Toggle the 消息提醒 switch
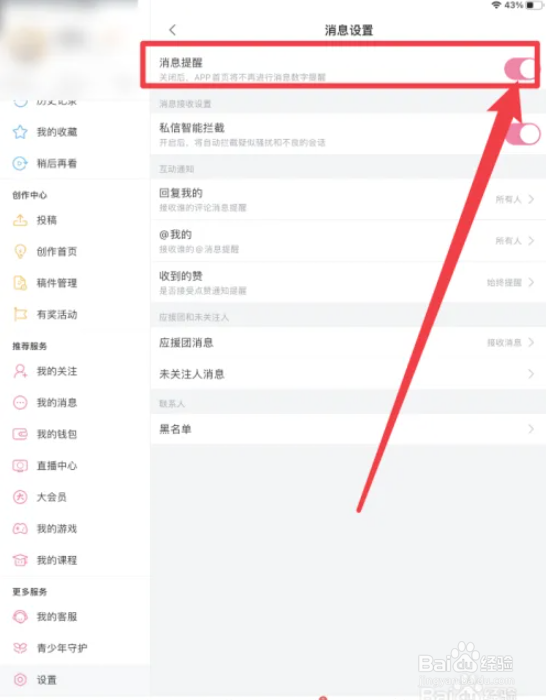The width and height of the screenshot is (546, 700). pos(520,69)
